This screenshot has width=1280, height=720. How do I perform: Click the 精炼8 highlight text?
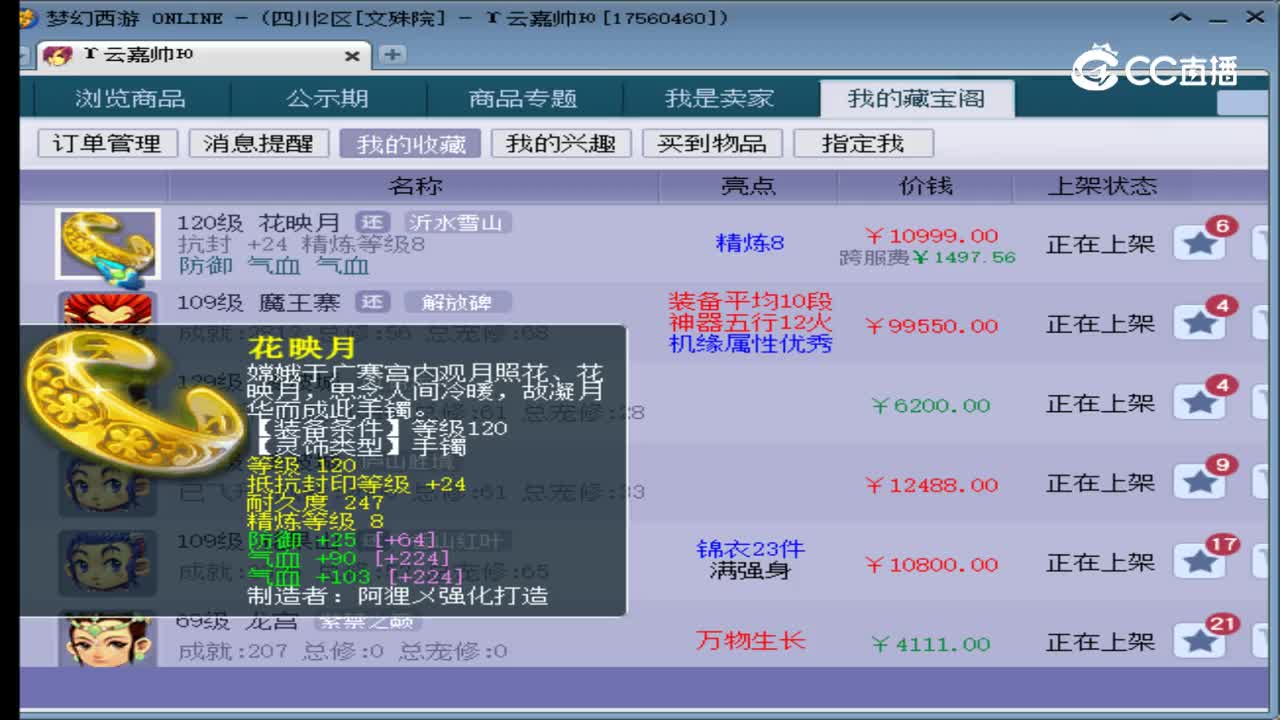[x=750, y=243]
